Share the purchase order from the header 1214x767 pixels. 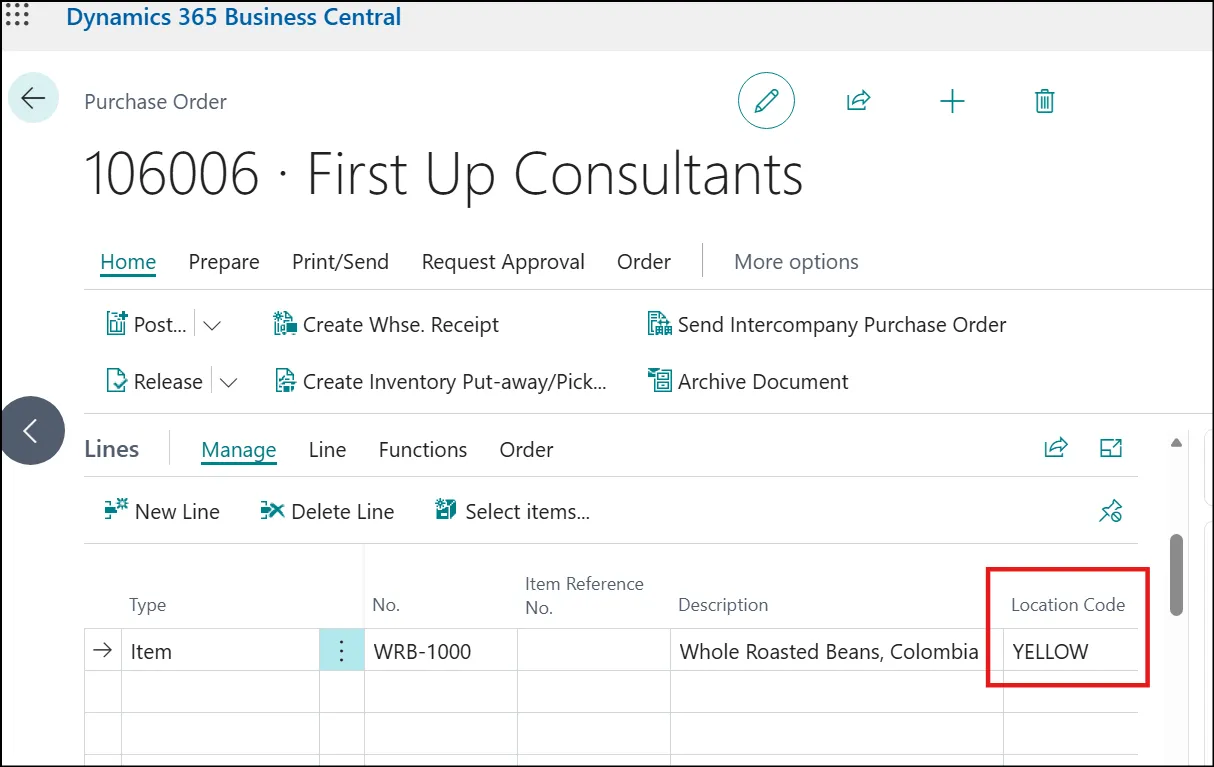coord(859,101)
